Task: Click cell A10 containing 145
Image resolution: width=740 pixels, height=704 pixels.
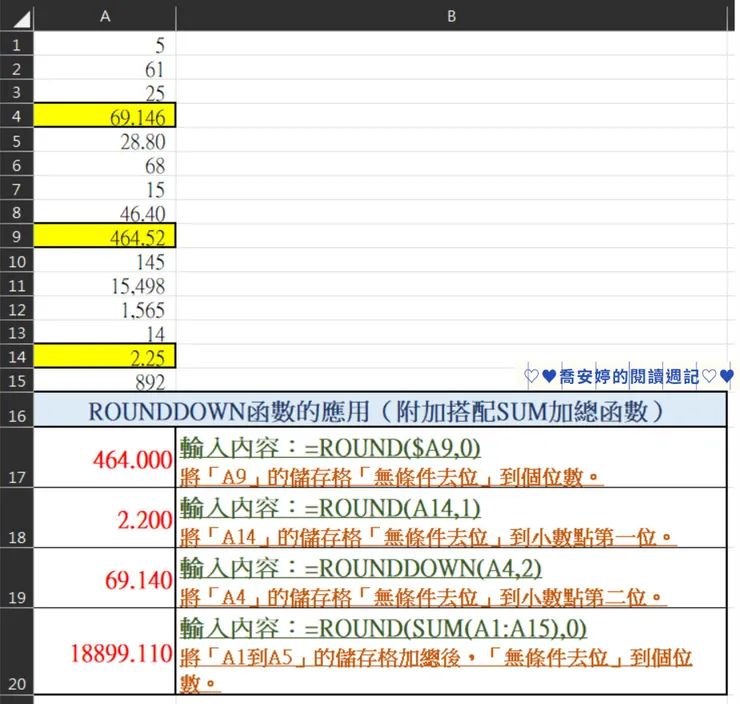Action: pyautogui.click(x=105, y=260)
